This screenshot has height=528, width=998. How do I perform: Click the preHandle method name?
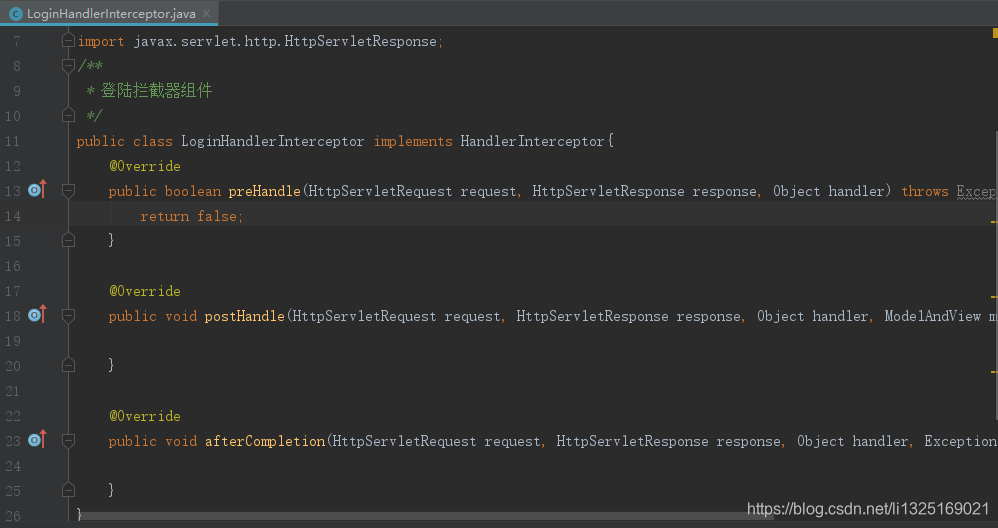264,191
